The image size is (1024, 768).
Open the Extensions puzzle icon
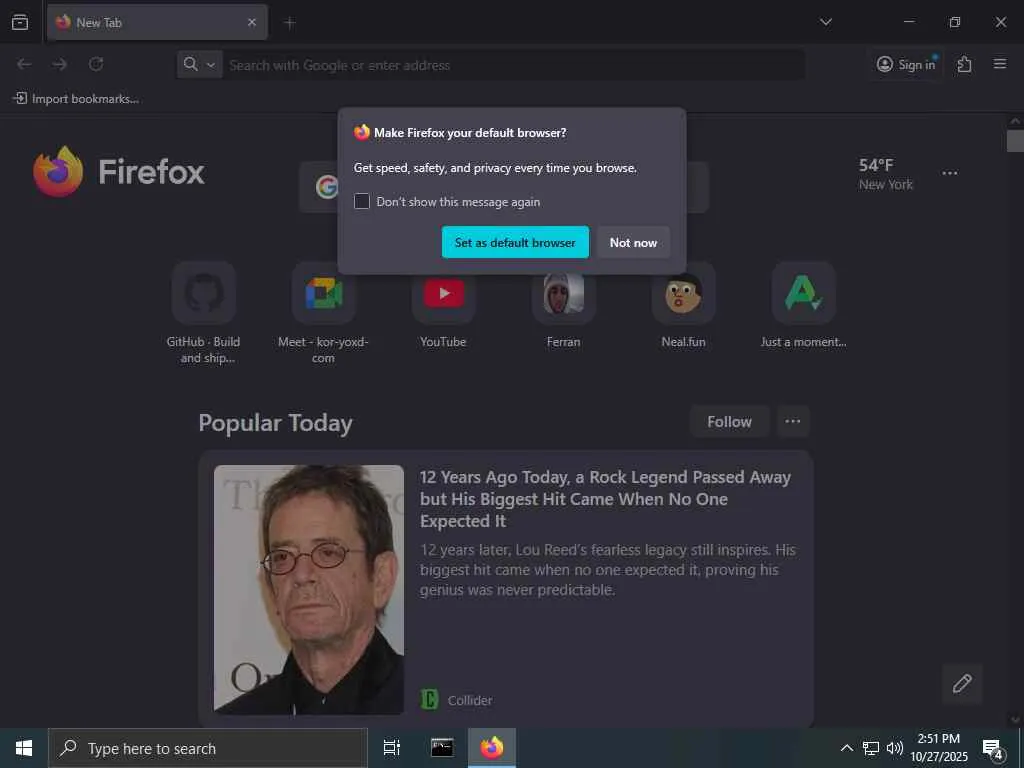point(964,64)
